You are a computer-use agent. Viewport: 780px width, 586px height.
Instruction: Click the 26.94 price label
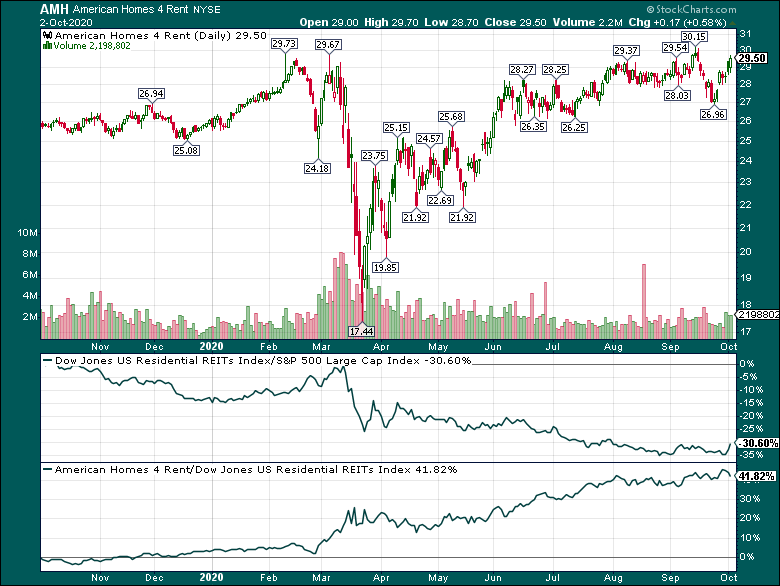point(152,94)
